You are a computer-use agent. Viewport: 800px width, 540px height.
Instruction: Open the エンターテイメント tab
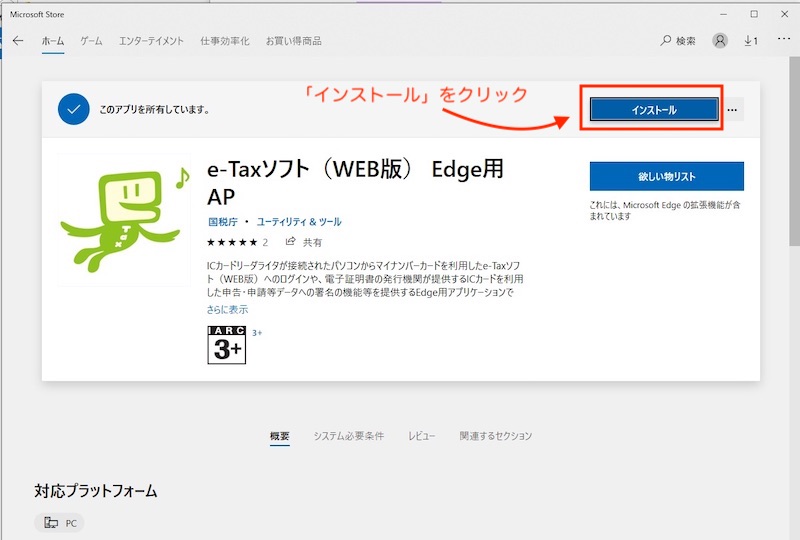[x=151, y=41]
